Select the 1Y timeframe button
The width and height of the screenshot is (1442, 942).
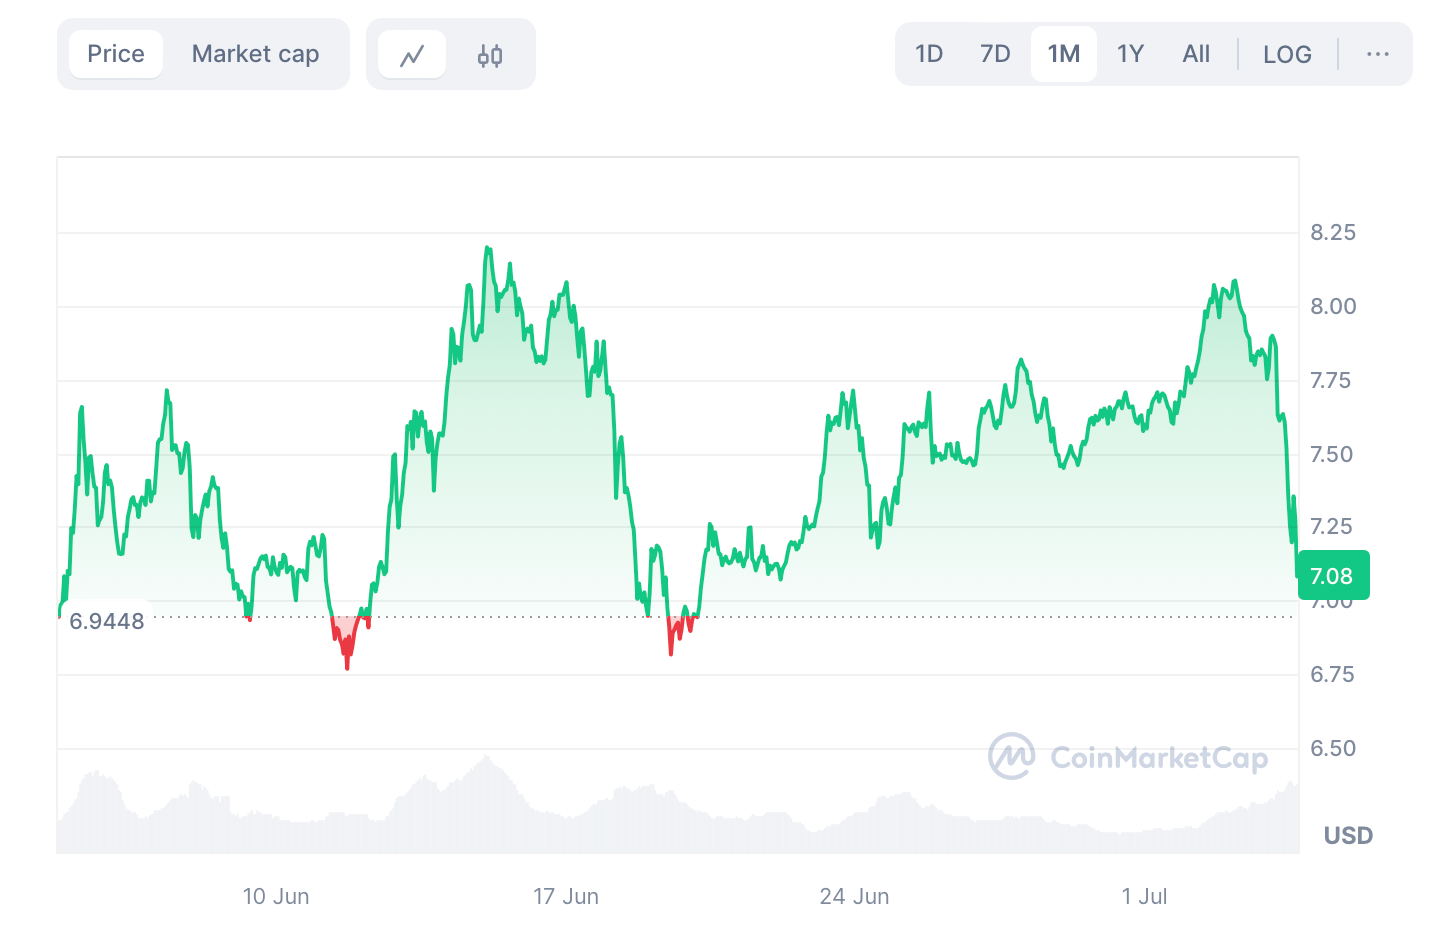click(x=1130, y=54)
